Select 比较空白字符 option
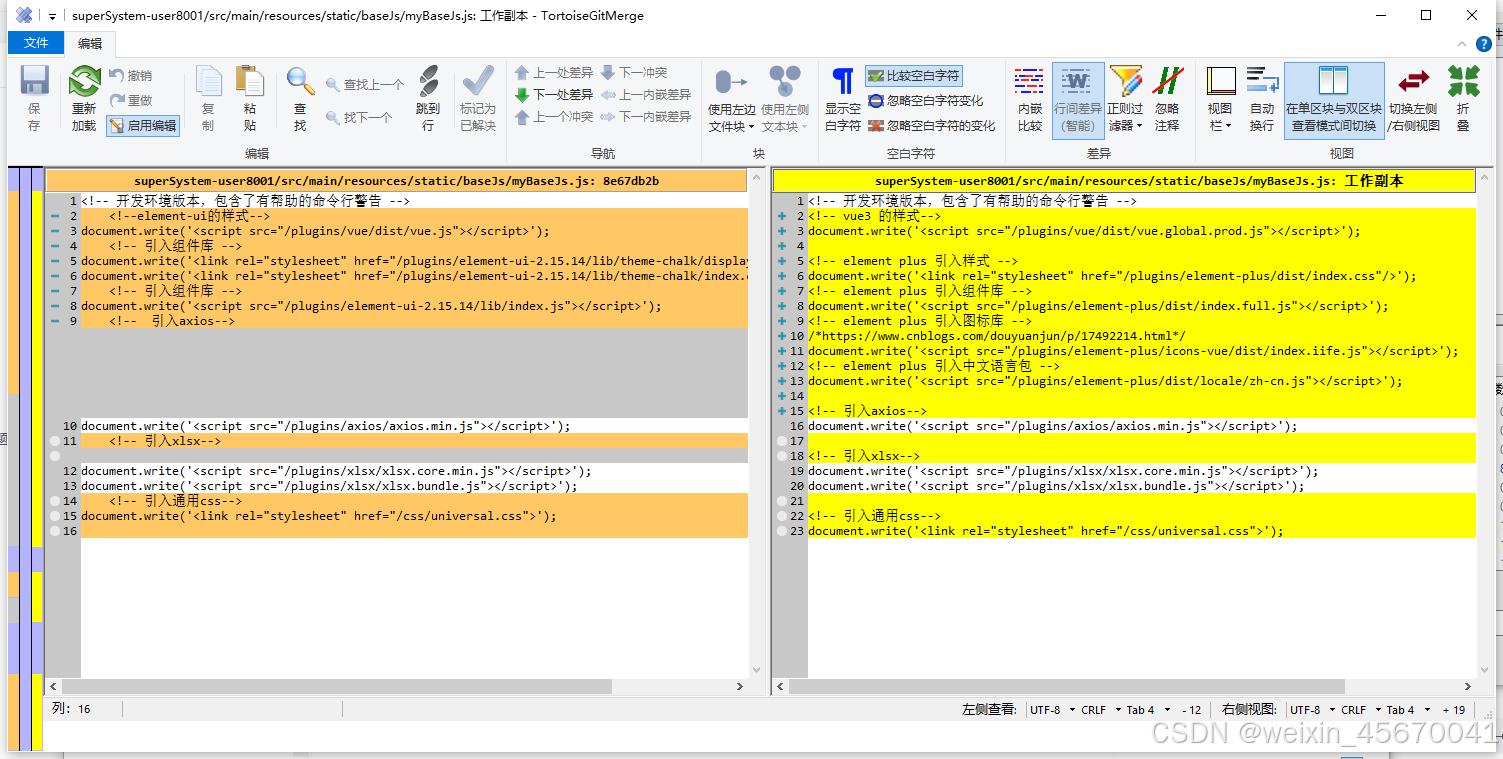The width and height of the screenshot is (1503, 759). [914, 76]
